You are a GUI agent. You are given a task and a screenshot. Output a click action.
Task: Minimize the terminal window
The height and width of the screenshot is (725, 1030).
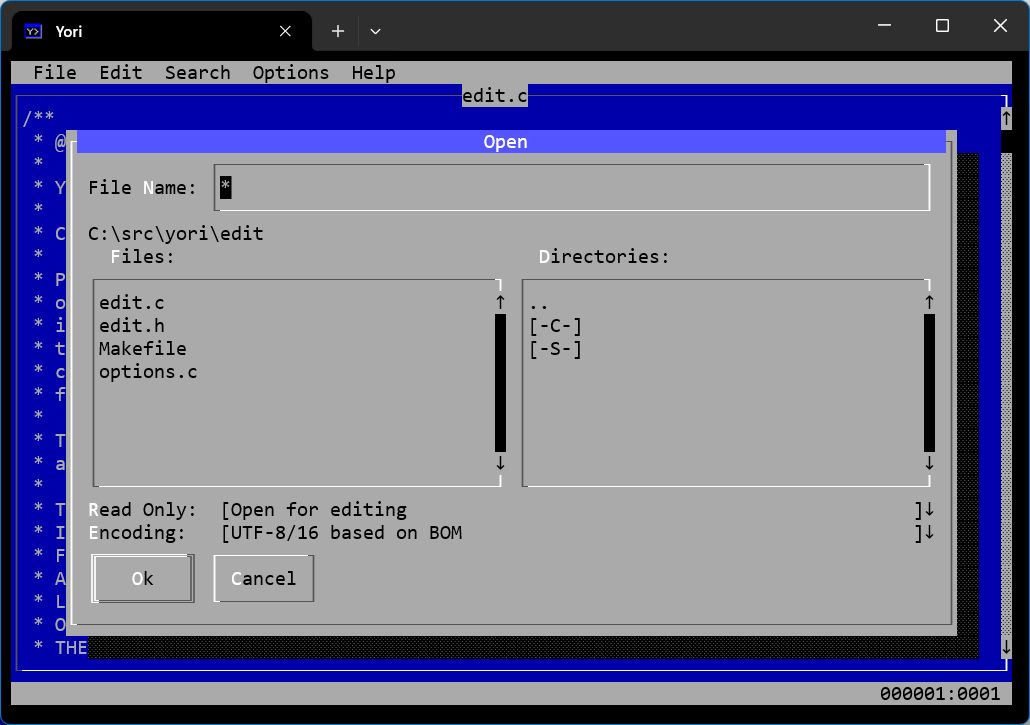point(885,26)
